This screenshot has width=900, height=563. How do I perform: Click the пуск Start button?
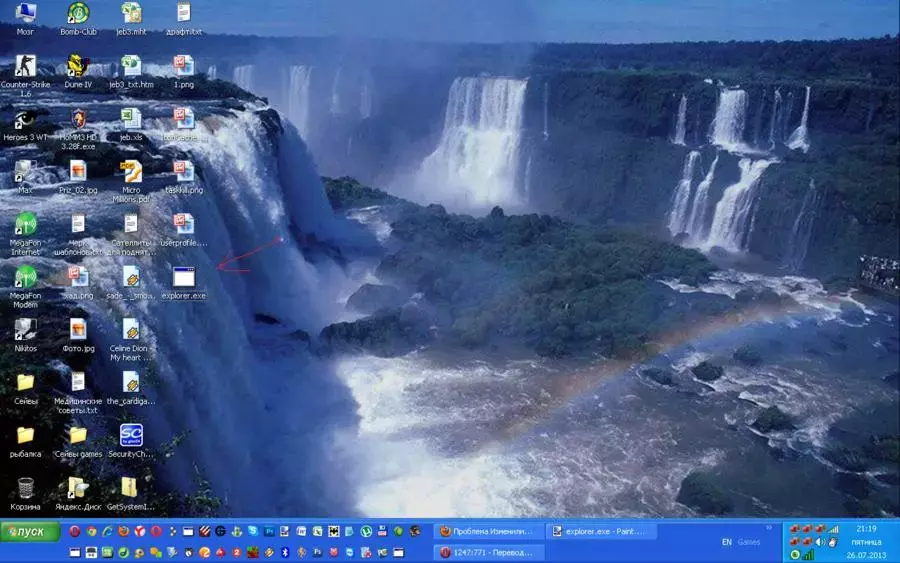click(x=30, y=532)
